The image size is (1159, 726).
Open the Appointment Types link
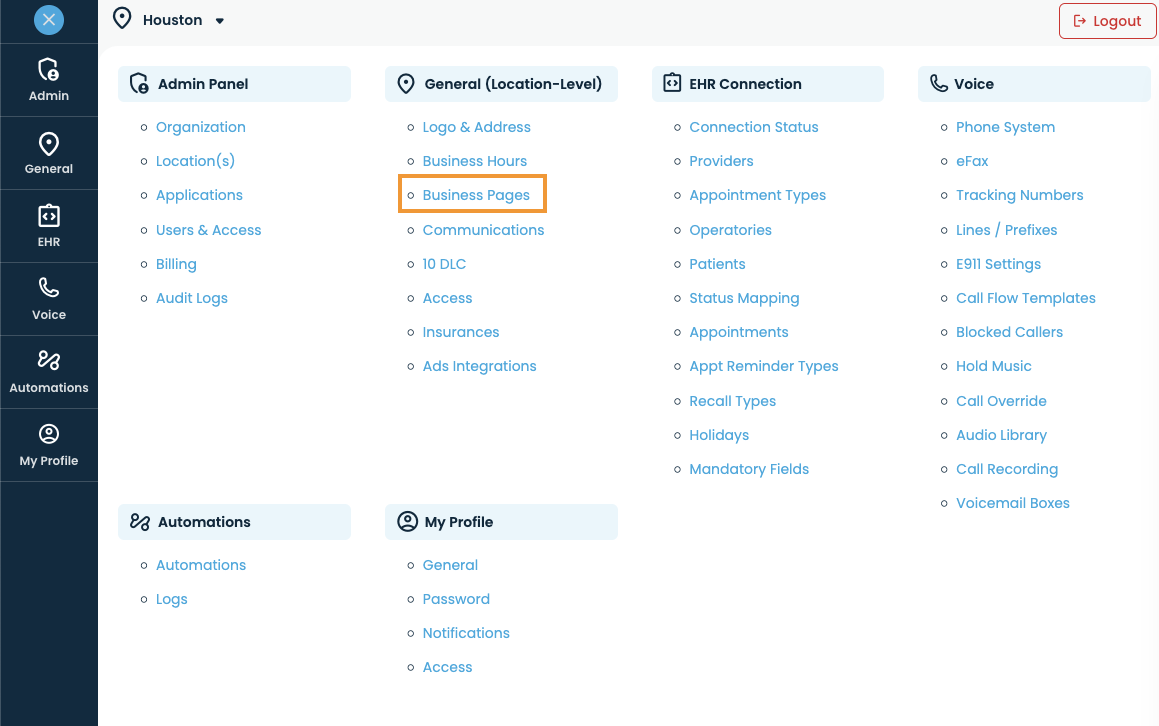pos(757,195)
